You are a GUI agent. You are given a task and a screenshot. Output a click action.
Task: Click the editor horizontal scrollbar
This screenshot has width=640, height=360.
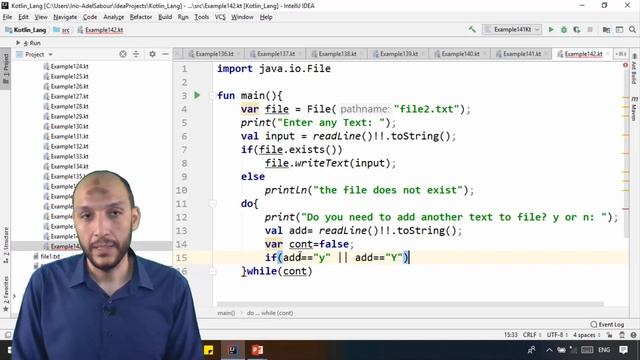point(410,304)
